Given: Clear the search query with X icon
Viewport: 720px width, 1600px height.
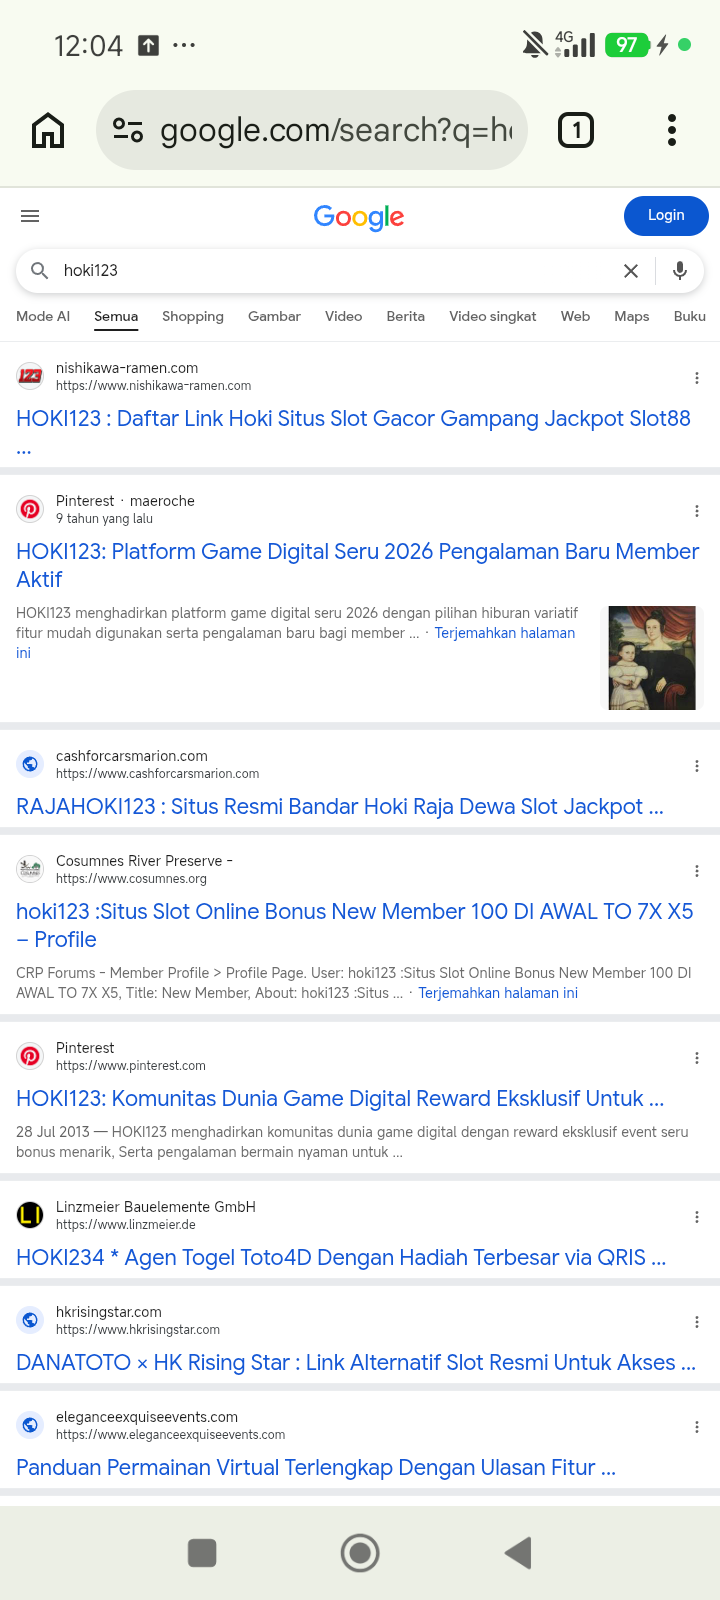Looking at the screenshot, I should 631,271.
